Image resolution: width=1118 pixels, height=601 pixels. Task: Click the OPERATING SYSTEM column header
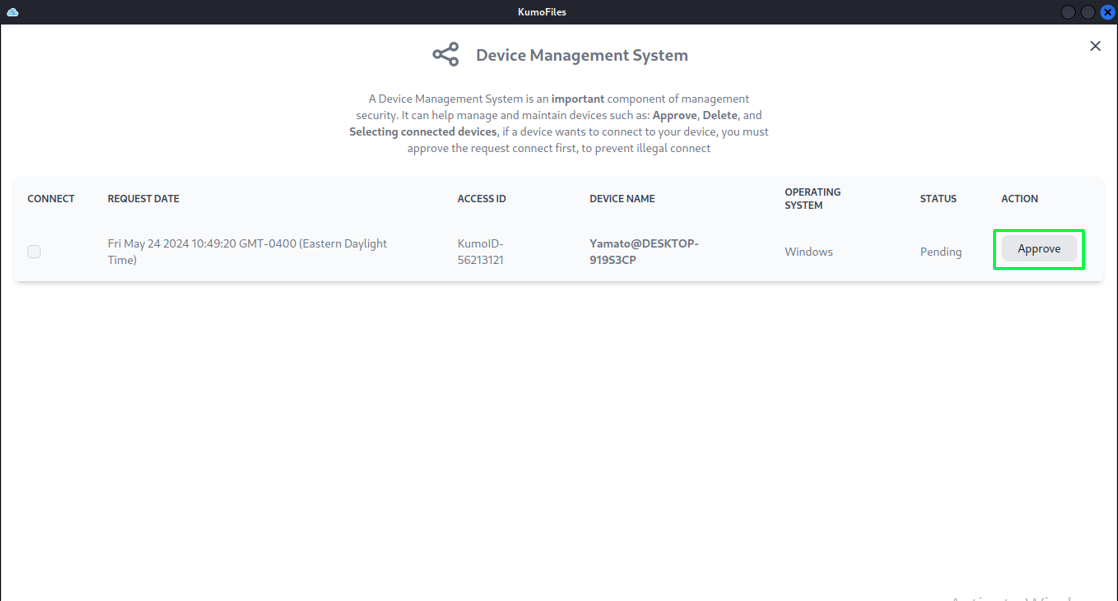click(x=812, y=198)
